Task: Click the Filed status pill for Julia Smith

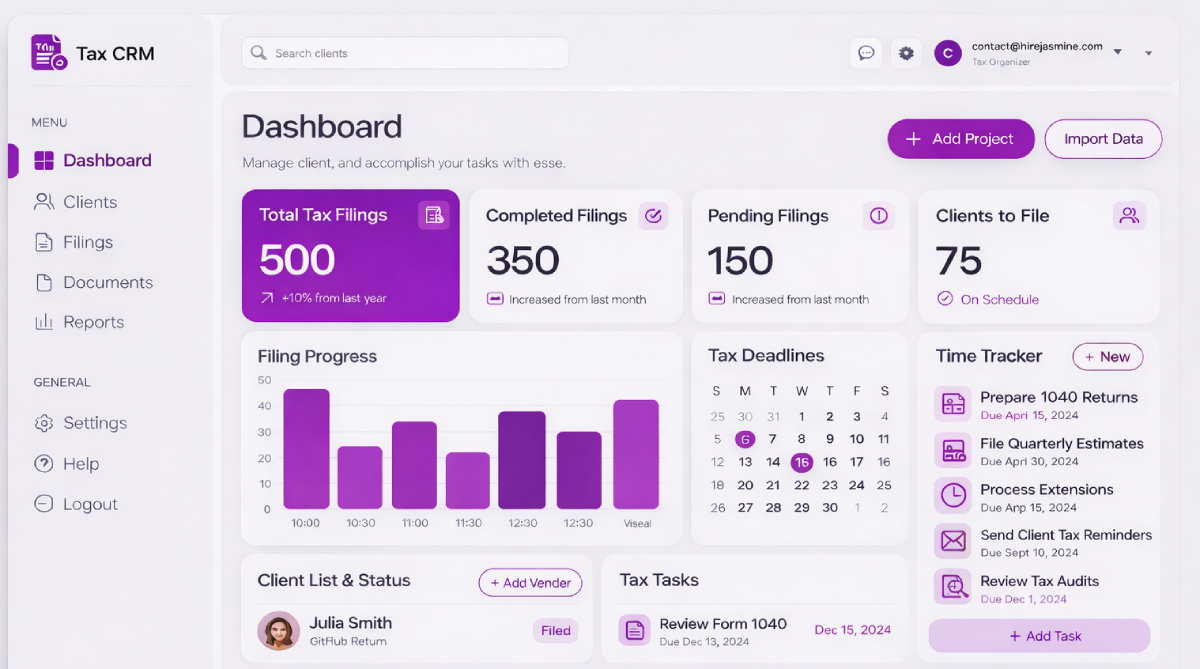Action: click(554, 631)
